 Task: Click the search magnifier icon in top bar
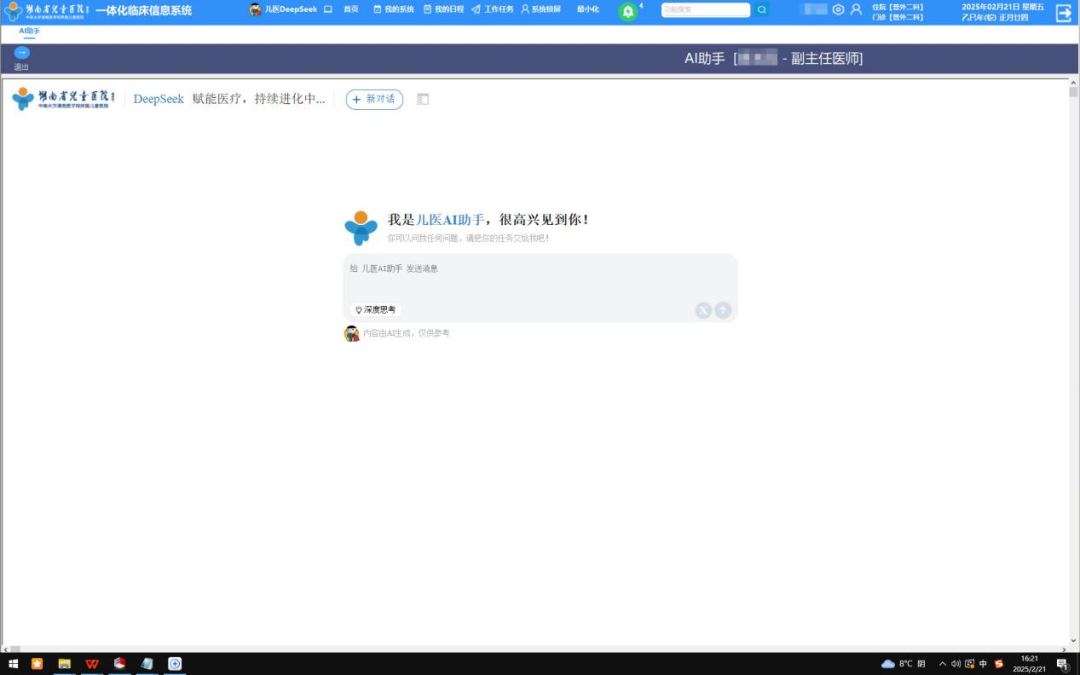(x=761, y=10)
